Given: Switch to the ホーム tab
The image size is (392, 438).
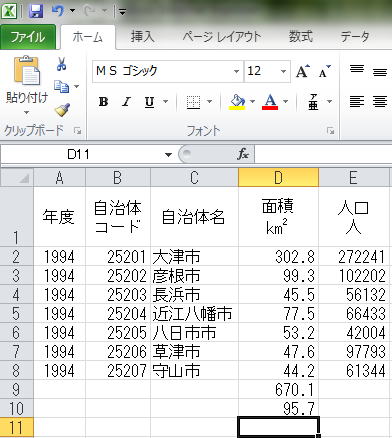Looking at the screenshot, I should tap(88, 37).
